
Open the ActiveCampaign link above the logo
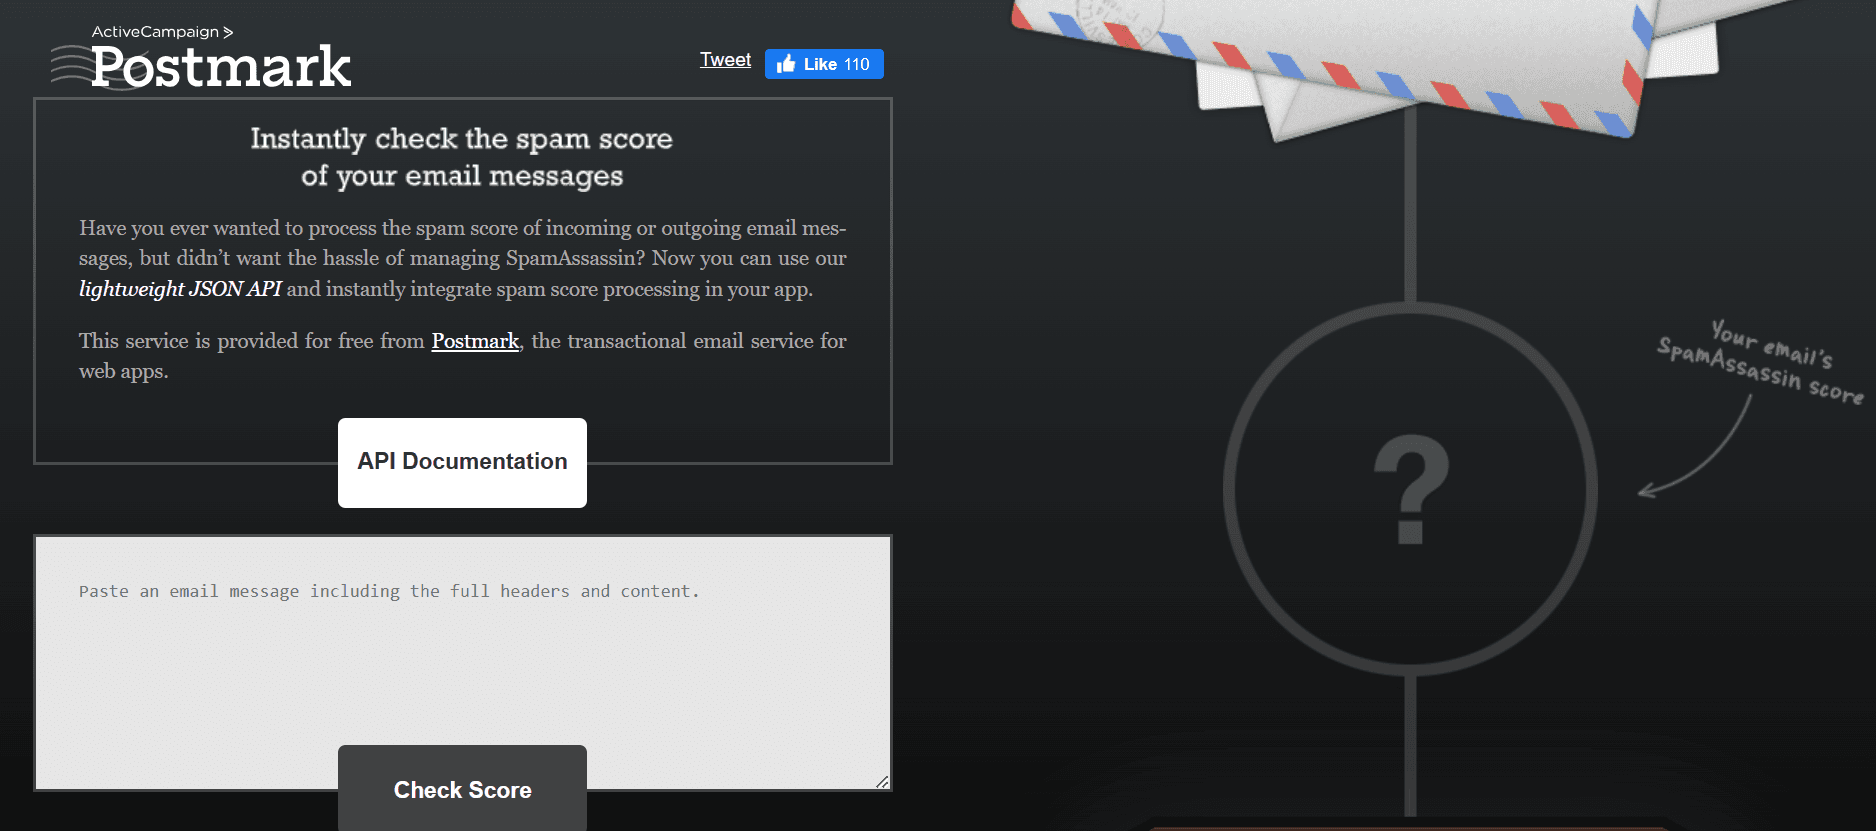point(162,32)
